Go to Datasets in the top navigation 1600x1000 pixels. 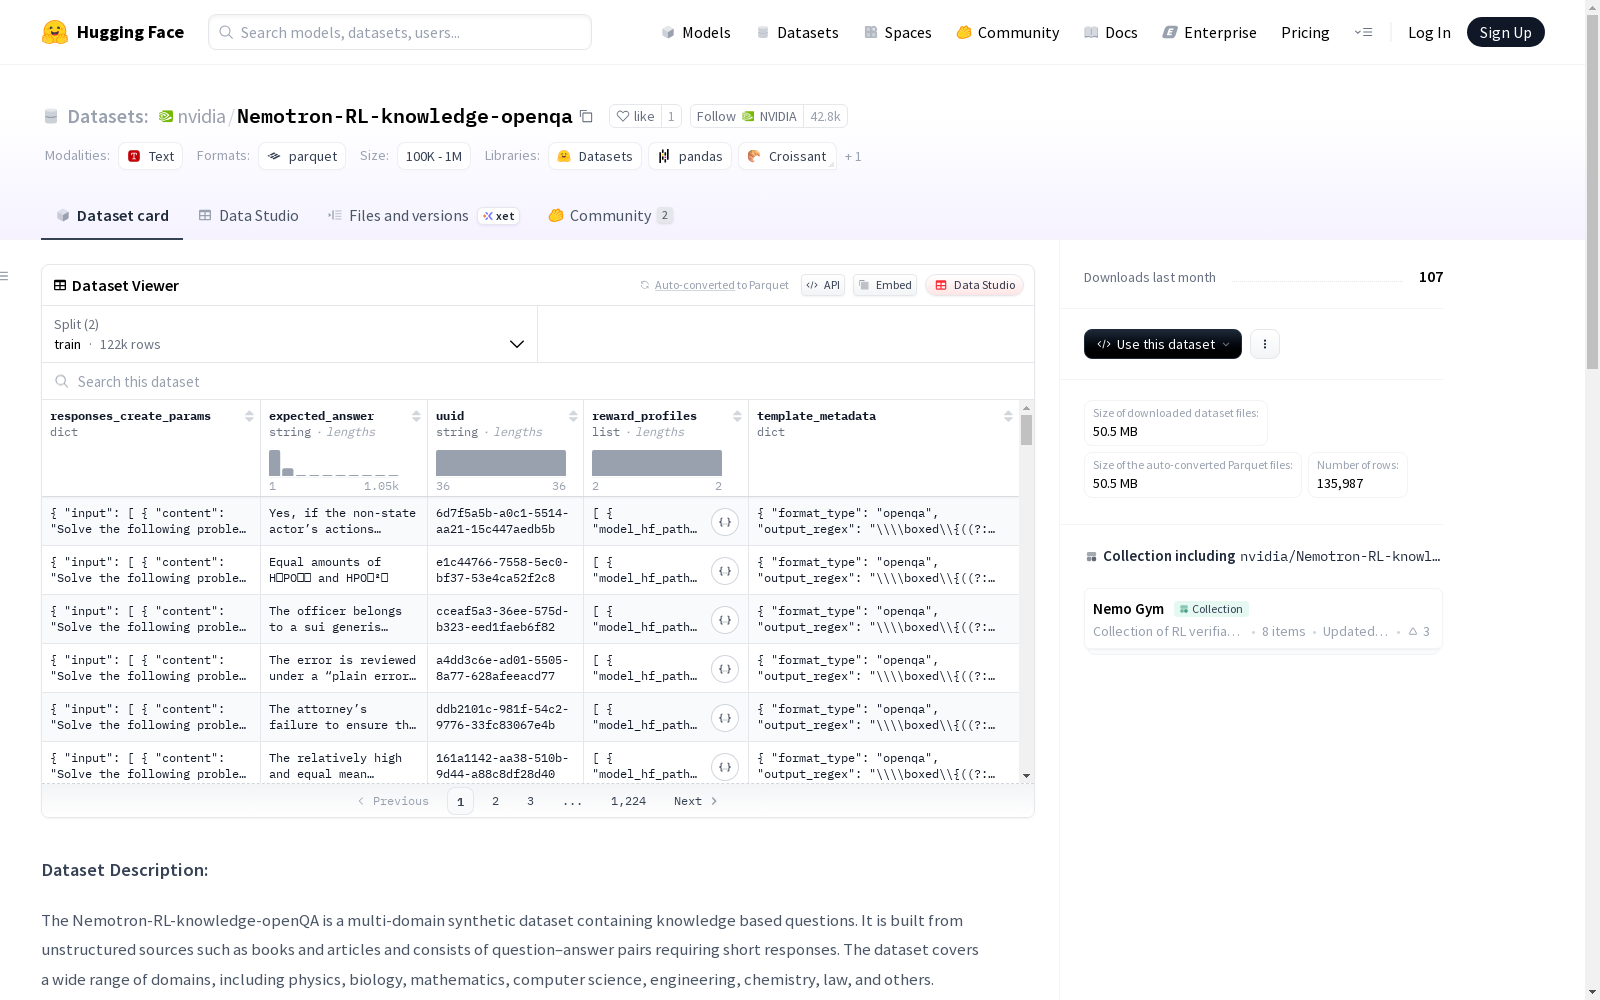pyautogui.click(x=797, y=32)
